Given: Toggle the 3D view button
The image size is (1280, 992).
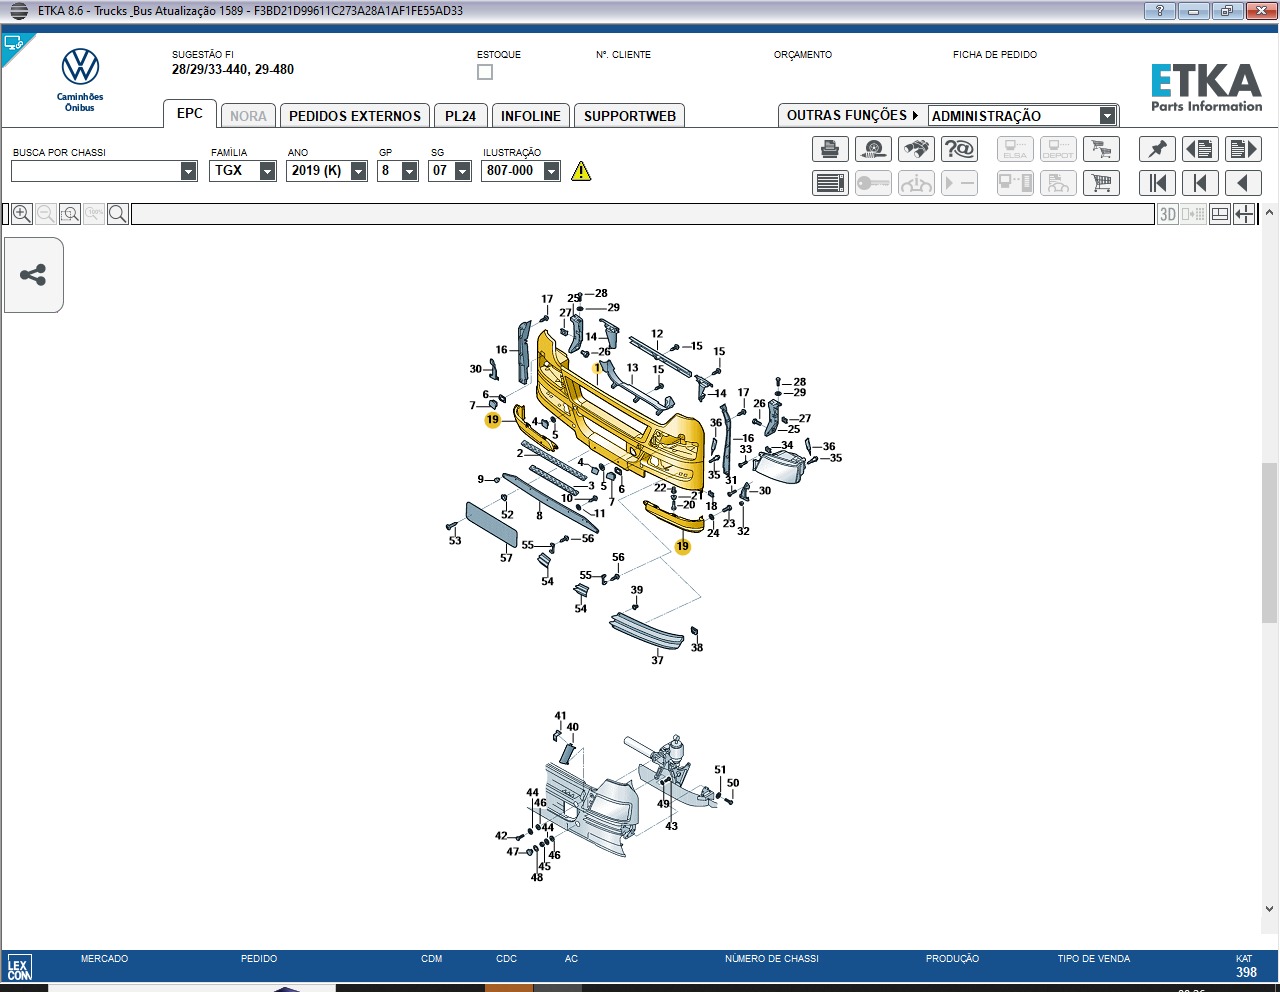Looking at the screenshot, I should (1168, 214).
